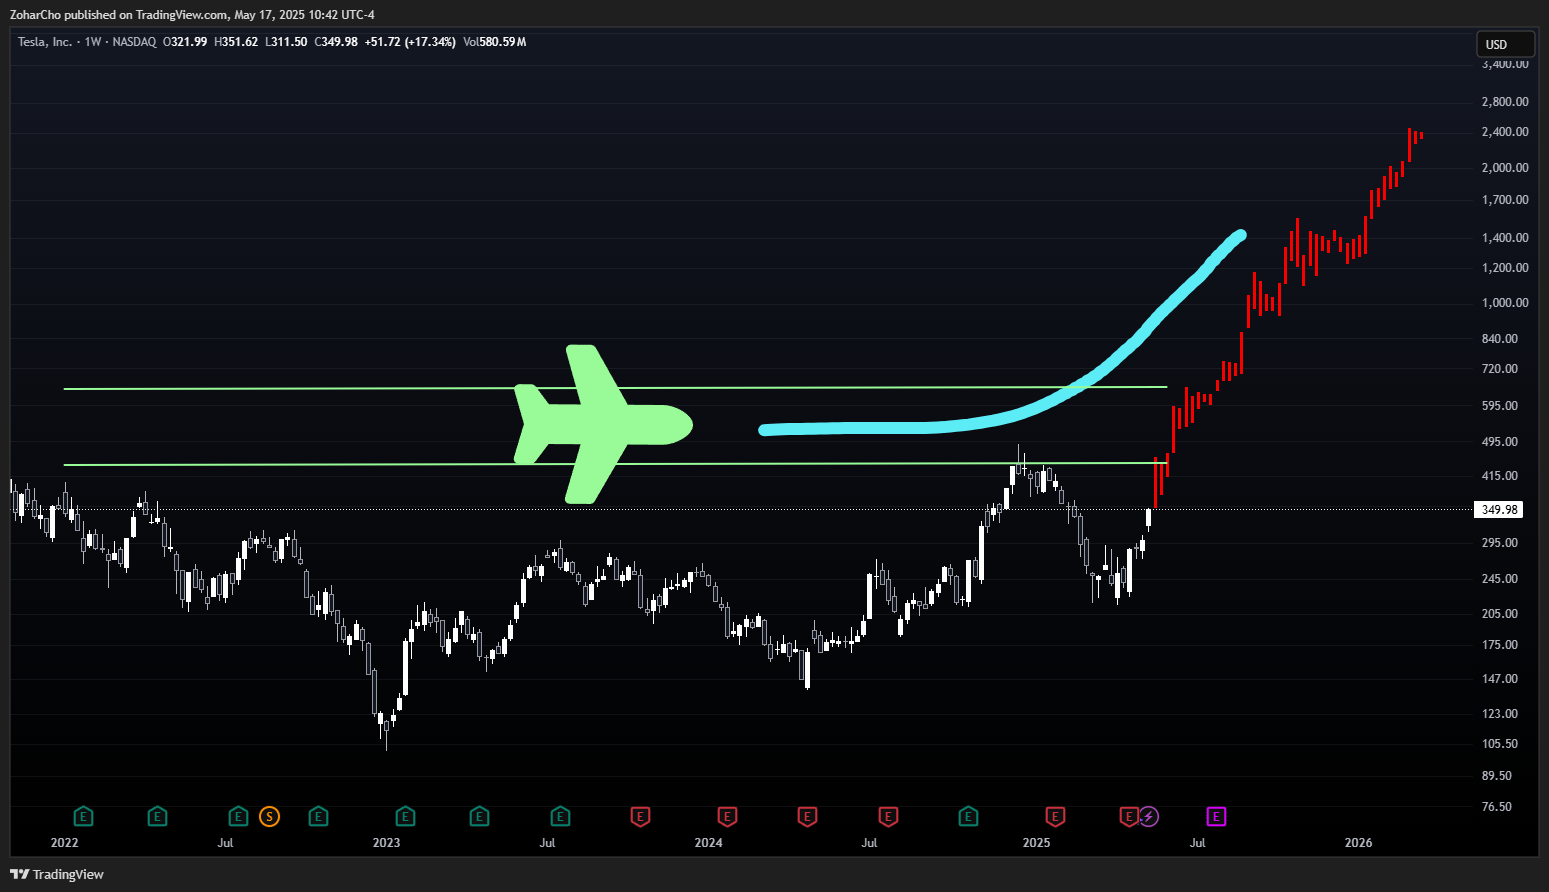This screenshot has height=892, width=1549.
Task: Click the 2023 time axis label
Action: [386, 843]
